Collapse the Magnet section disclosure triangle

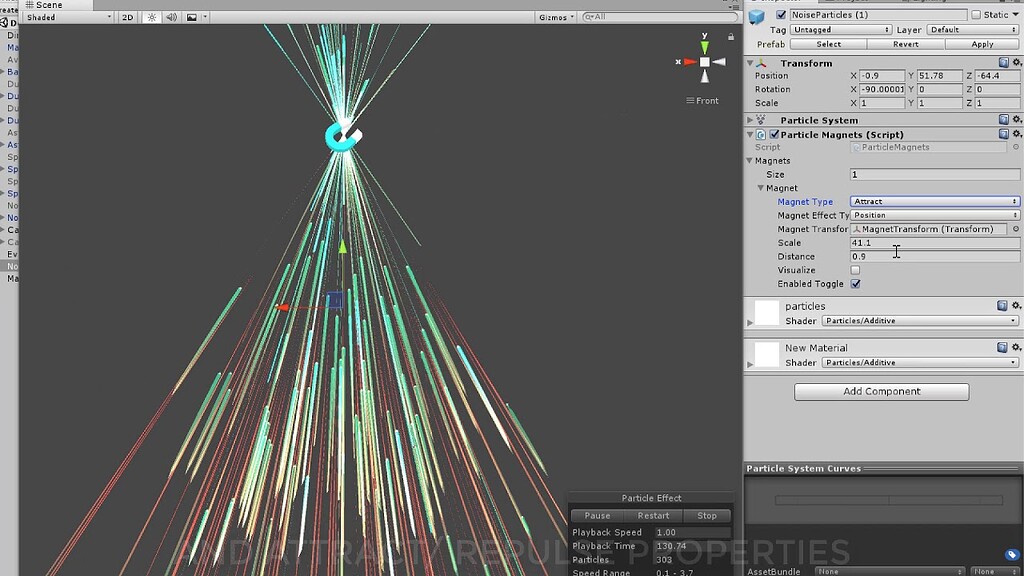(760, 187)
